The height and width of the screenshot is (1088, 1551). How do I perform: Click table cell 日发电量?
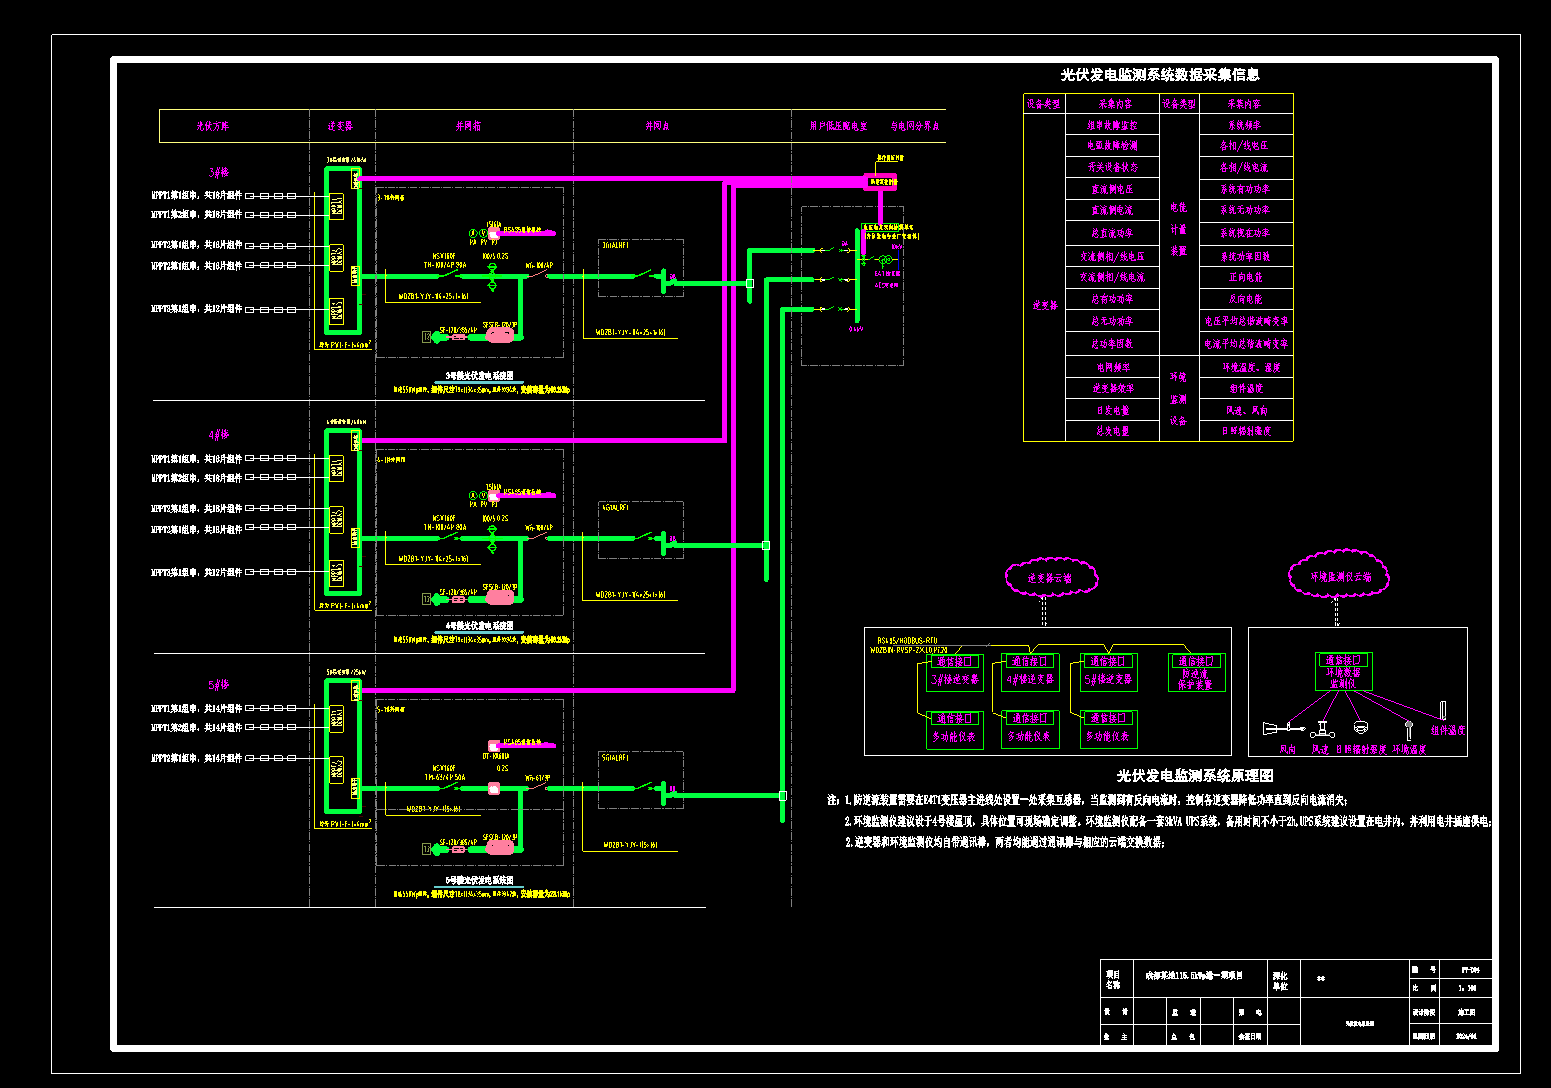[x=1112, y=410]
